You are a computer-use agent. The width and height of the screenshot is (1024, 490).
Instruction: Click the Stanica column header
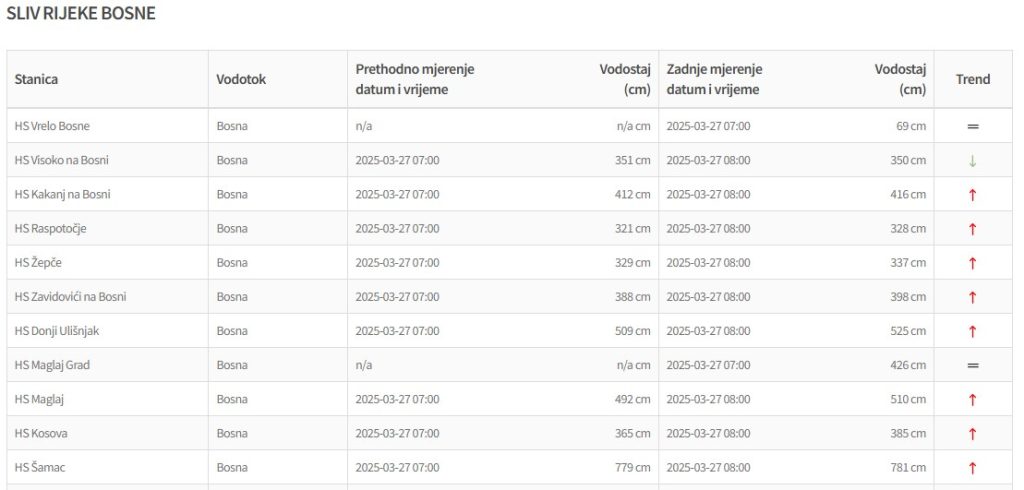[x=36, y=79]
